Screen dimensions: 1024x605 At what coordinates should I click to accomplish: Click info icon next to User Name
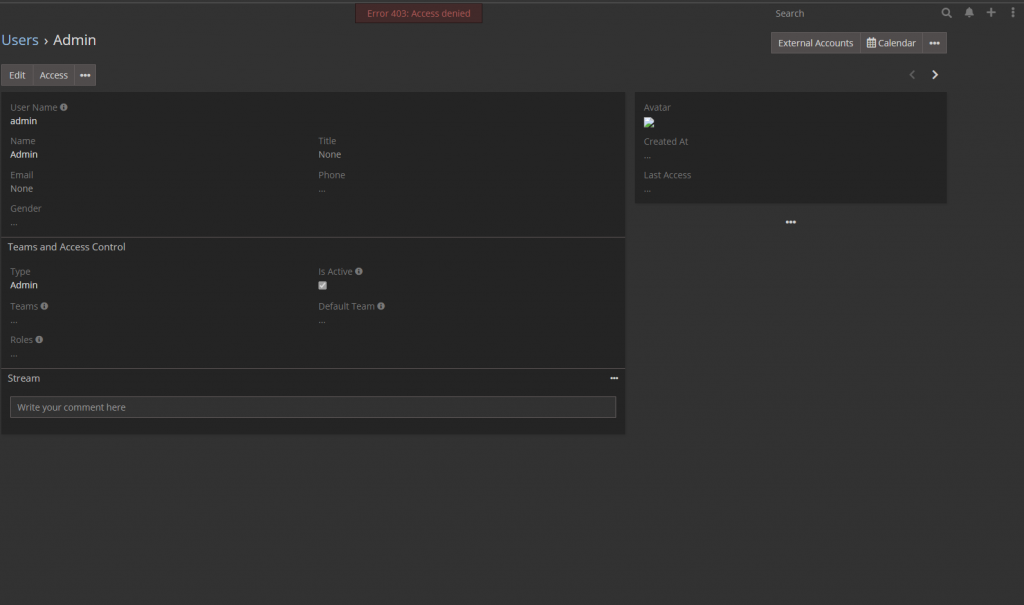pos(63,107)
